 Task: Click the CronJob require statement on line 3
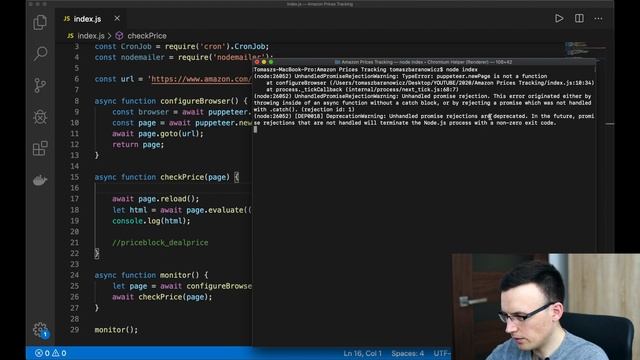point(182,47)
